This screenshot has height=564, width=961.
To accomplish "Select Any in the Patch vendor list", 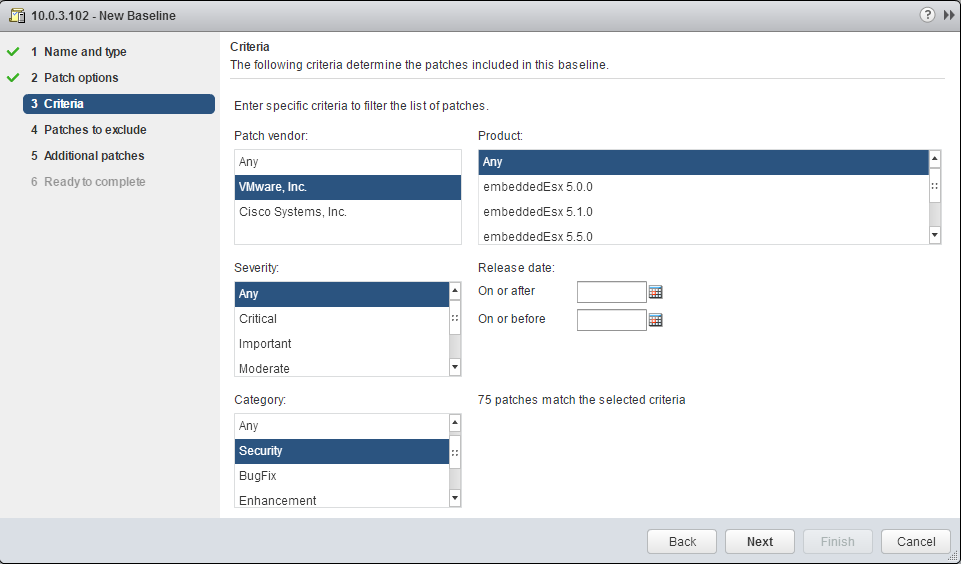I will coord(249,162).
